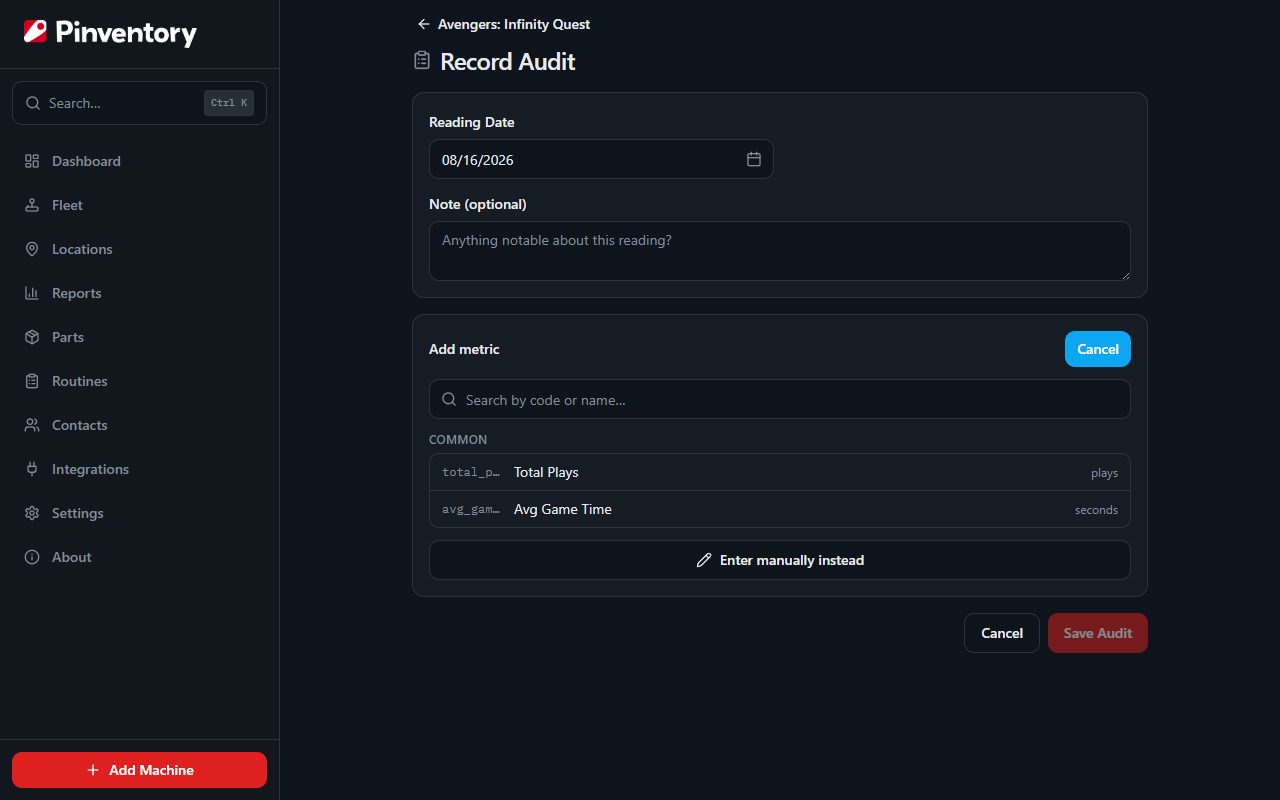The width and height of the screenshot is (1280, 800).
Task: Go to Fleet in sidebar
Action: click(x=139, y=205)
